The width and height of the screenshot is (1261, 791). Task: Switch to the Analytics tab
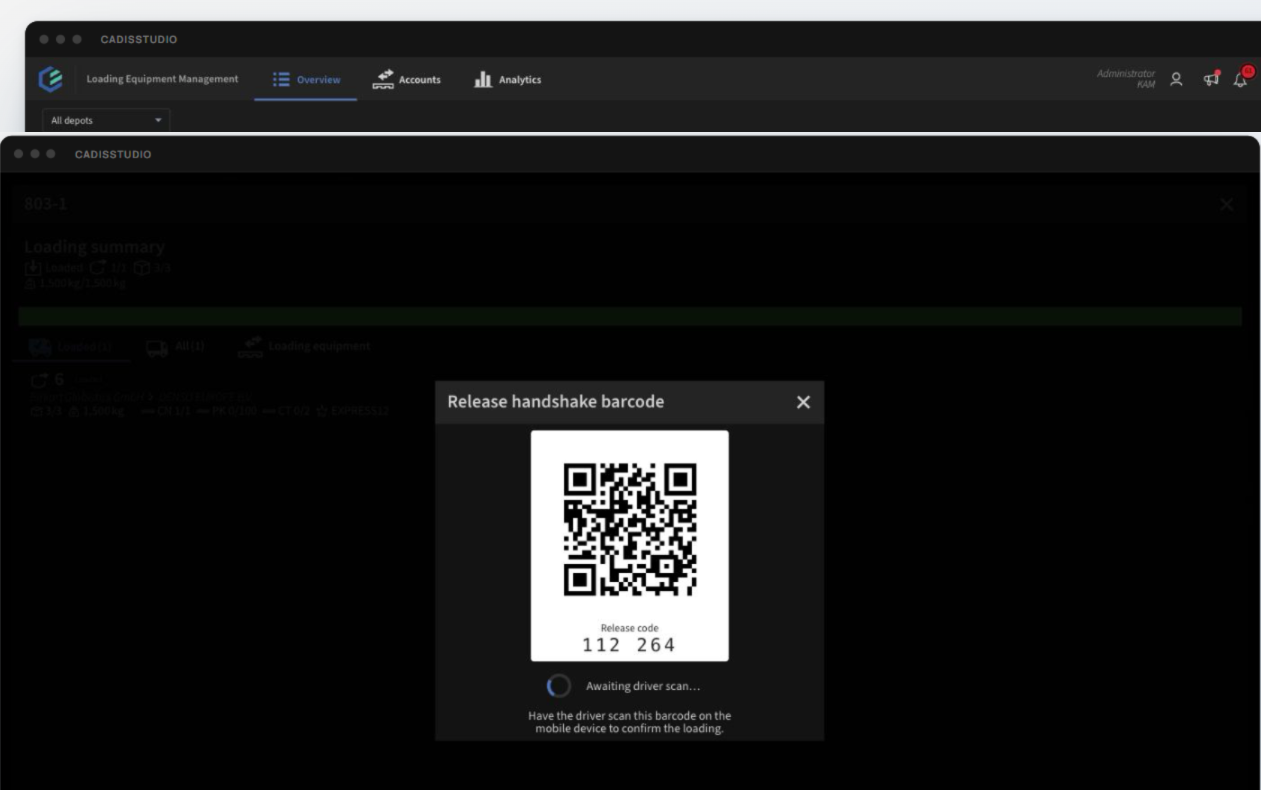click(x=507, y=80)
